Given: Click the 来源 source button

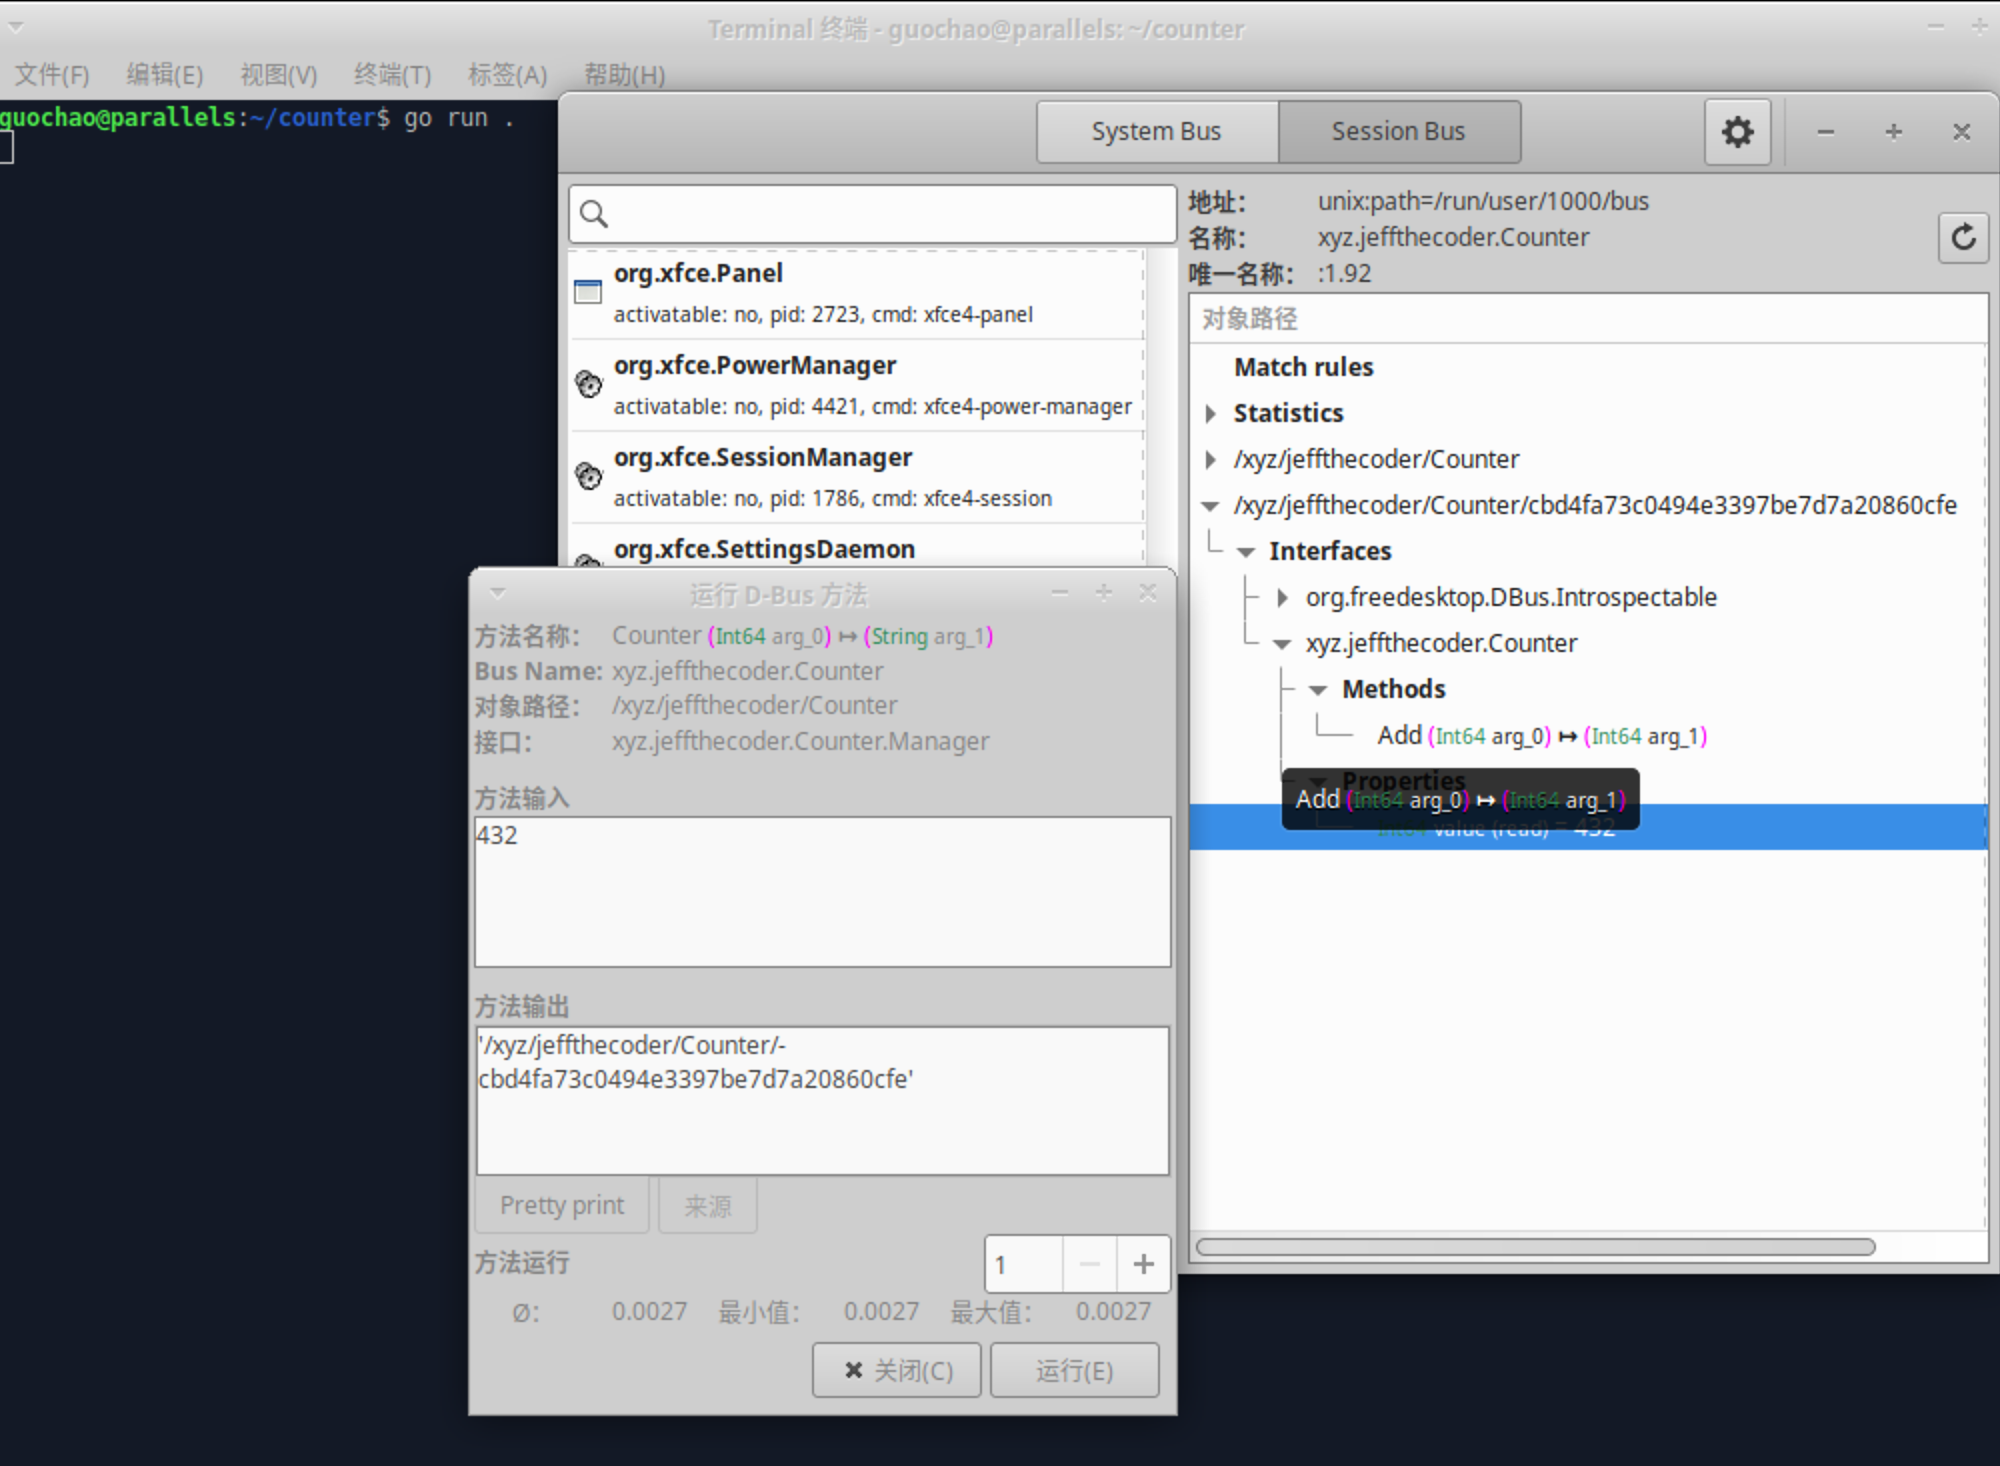Looking at the screenshot, I should point(708,1205).
